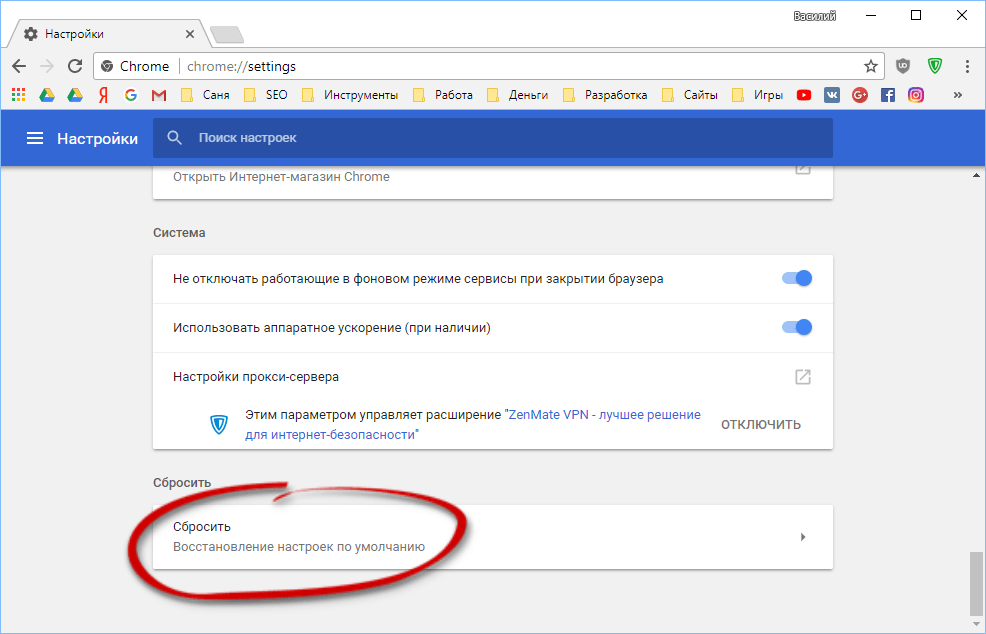Screen dimensions: 986x634
Task: Bookmark this page with the star icon
Action: point(870,66)
